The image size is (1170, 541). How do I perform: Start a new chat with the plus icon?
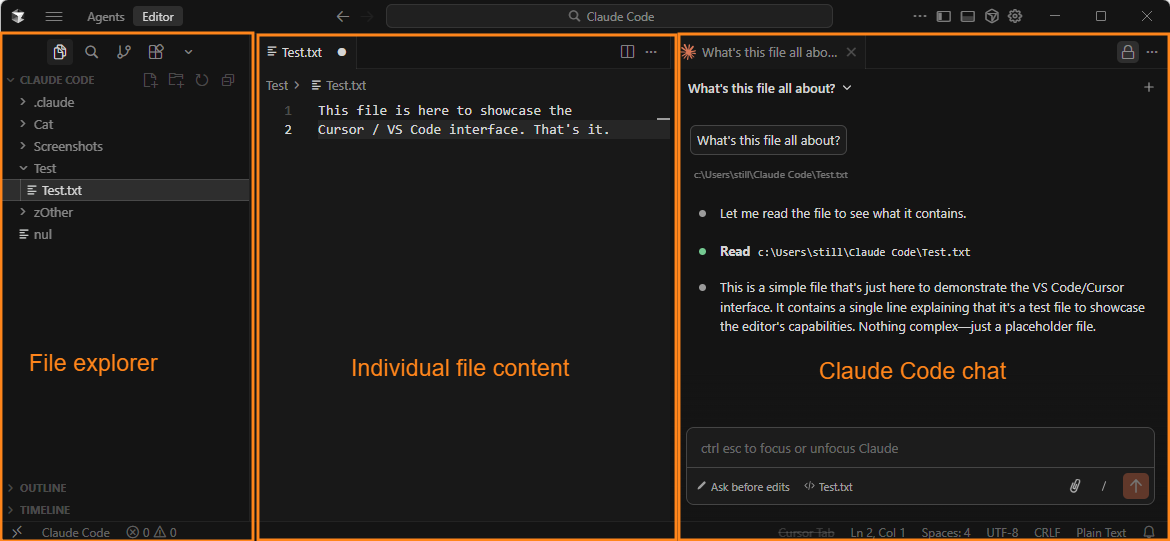pos(1149,87)
